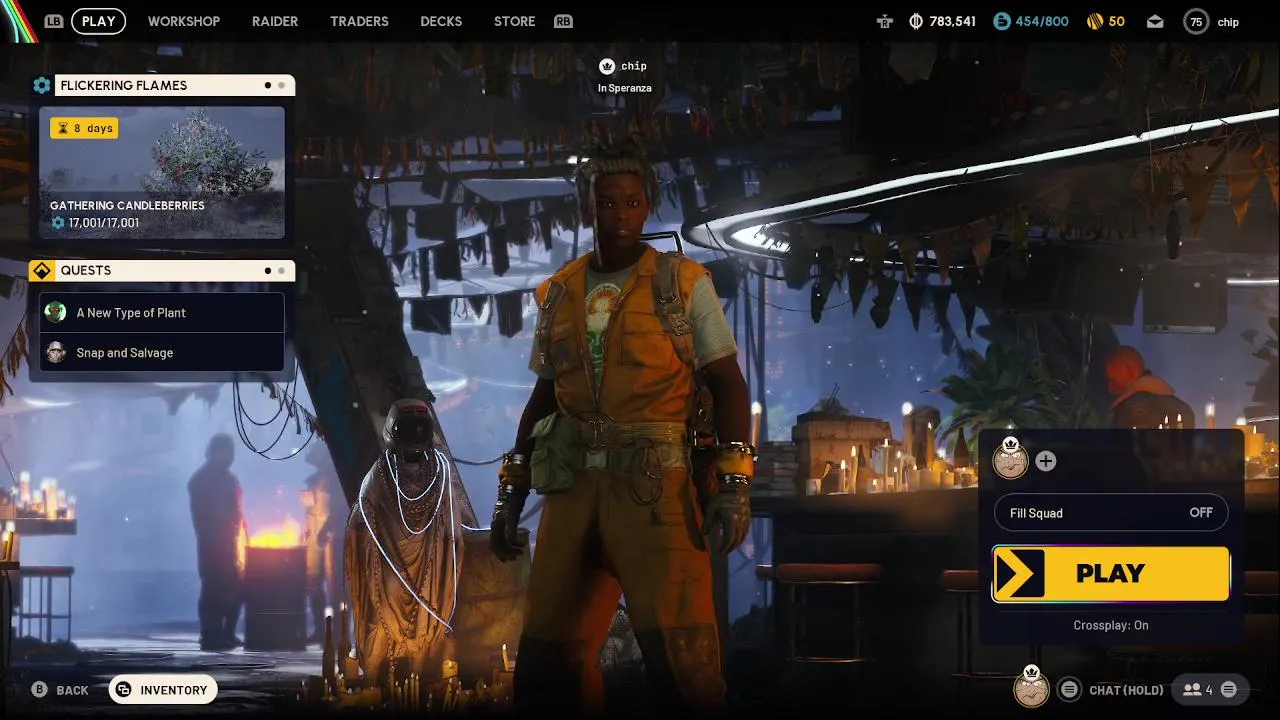Click the Crossplay: On text
The height and width of the screenshot is (720, 1280).
(1111, 625)
